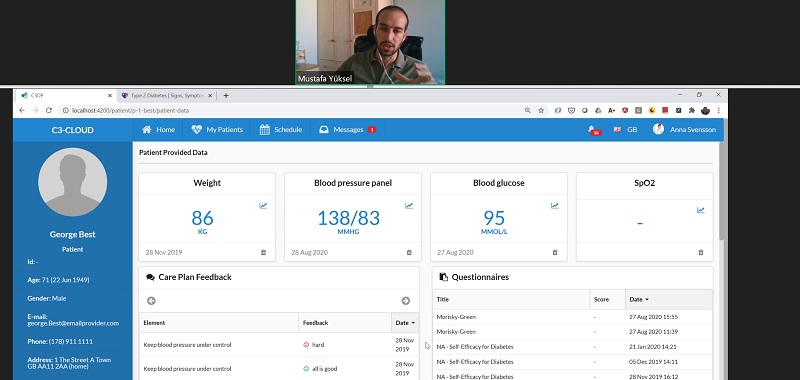Viewport: 800px width, 380px height.
Task: Open the SpO2 trend chart icon
Action: tap(701, 210)
